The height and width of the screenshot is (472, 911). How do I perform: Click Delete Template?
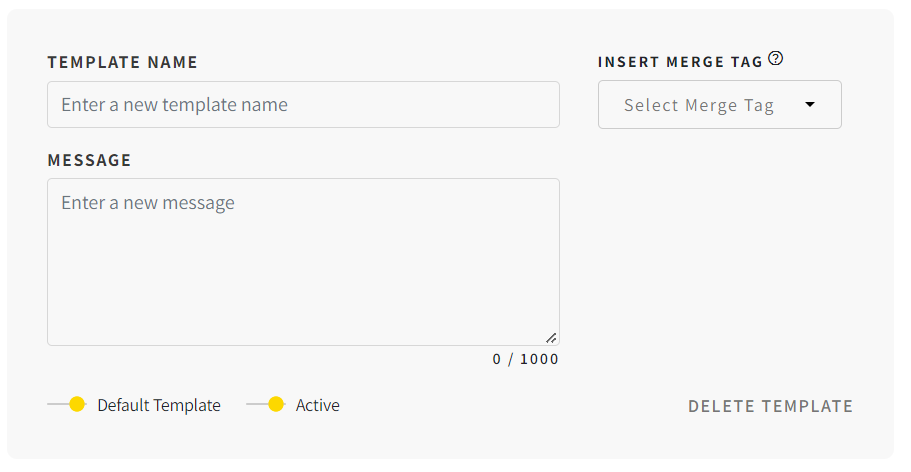click(770, 406)
